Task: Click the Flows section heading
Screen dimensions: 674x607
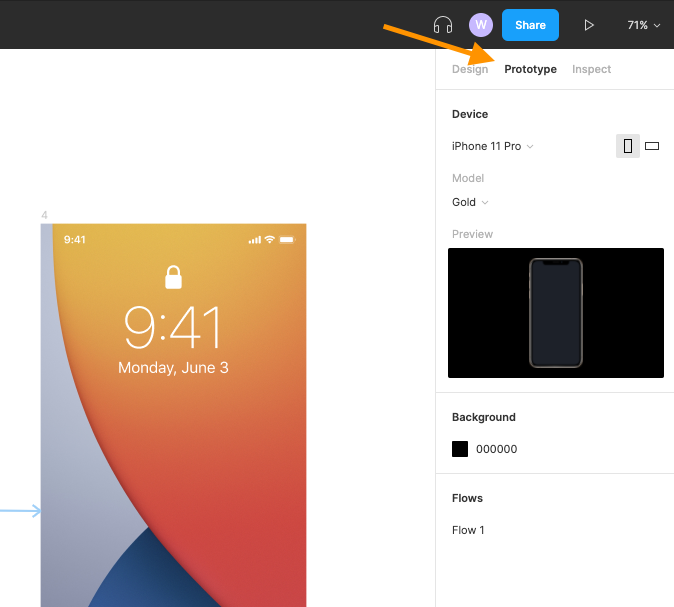Action: point(467,498)
